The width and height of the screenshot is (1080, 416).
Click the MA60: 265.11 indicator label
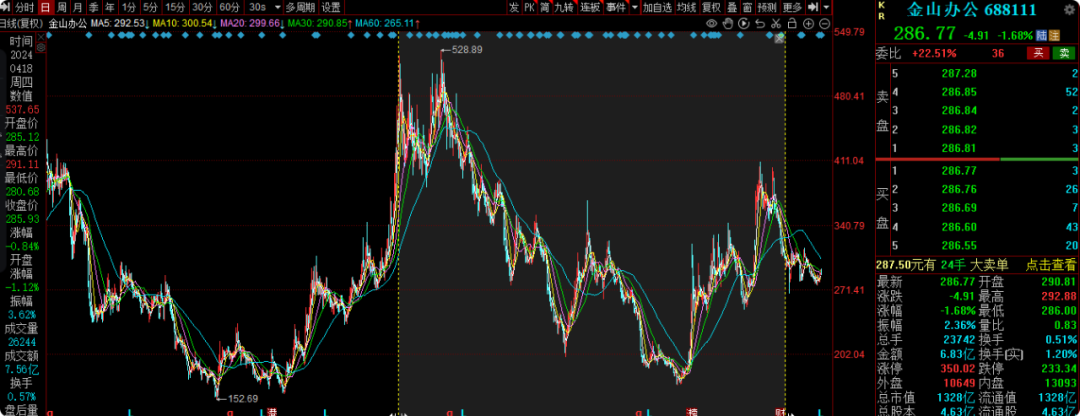click(x=388, y=23)
